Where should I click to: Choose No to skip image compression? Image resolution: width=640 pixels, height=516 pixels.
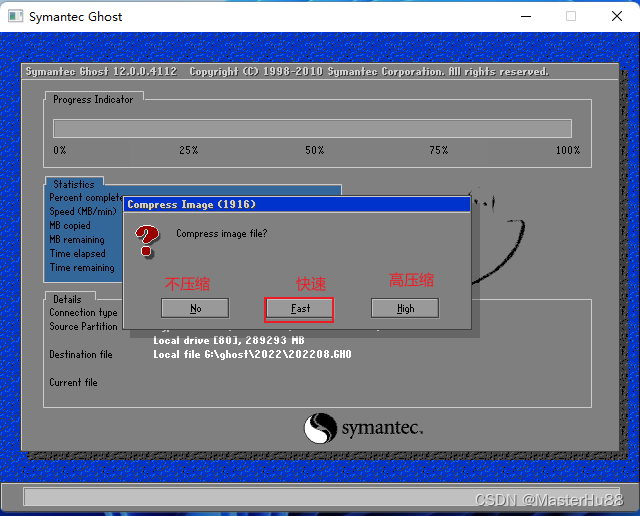[x=195, y=308]
